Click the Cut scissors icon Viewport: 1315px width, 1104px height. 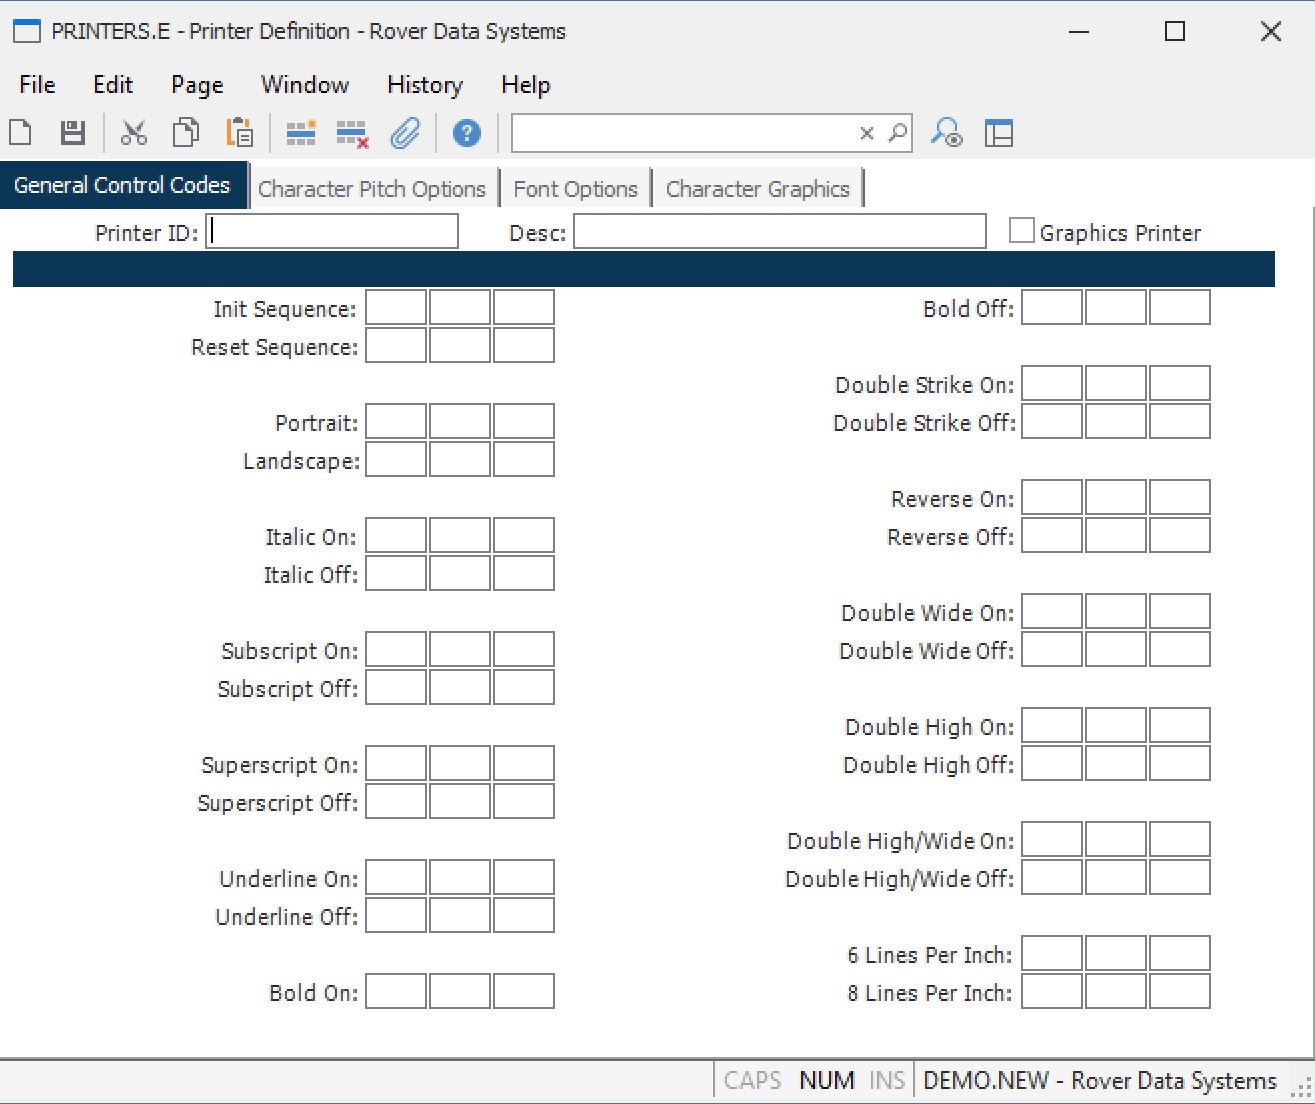coord(134,133)
